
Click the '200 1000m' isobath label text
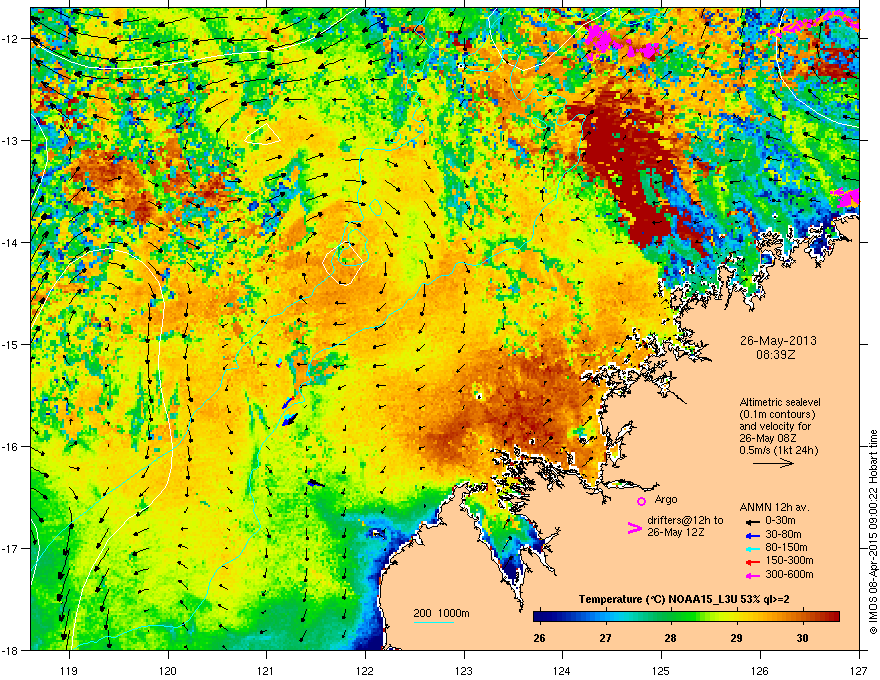click(x=441, y=613)
